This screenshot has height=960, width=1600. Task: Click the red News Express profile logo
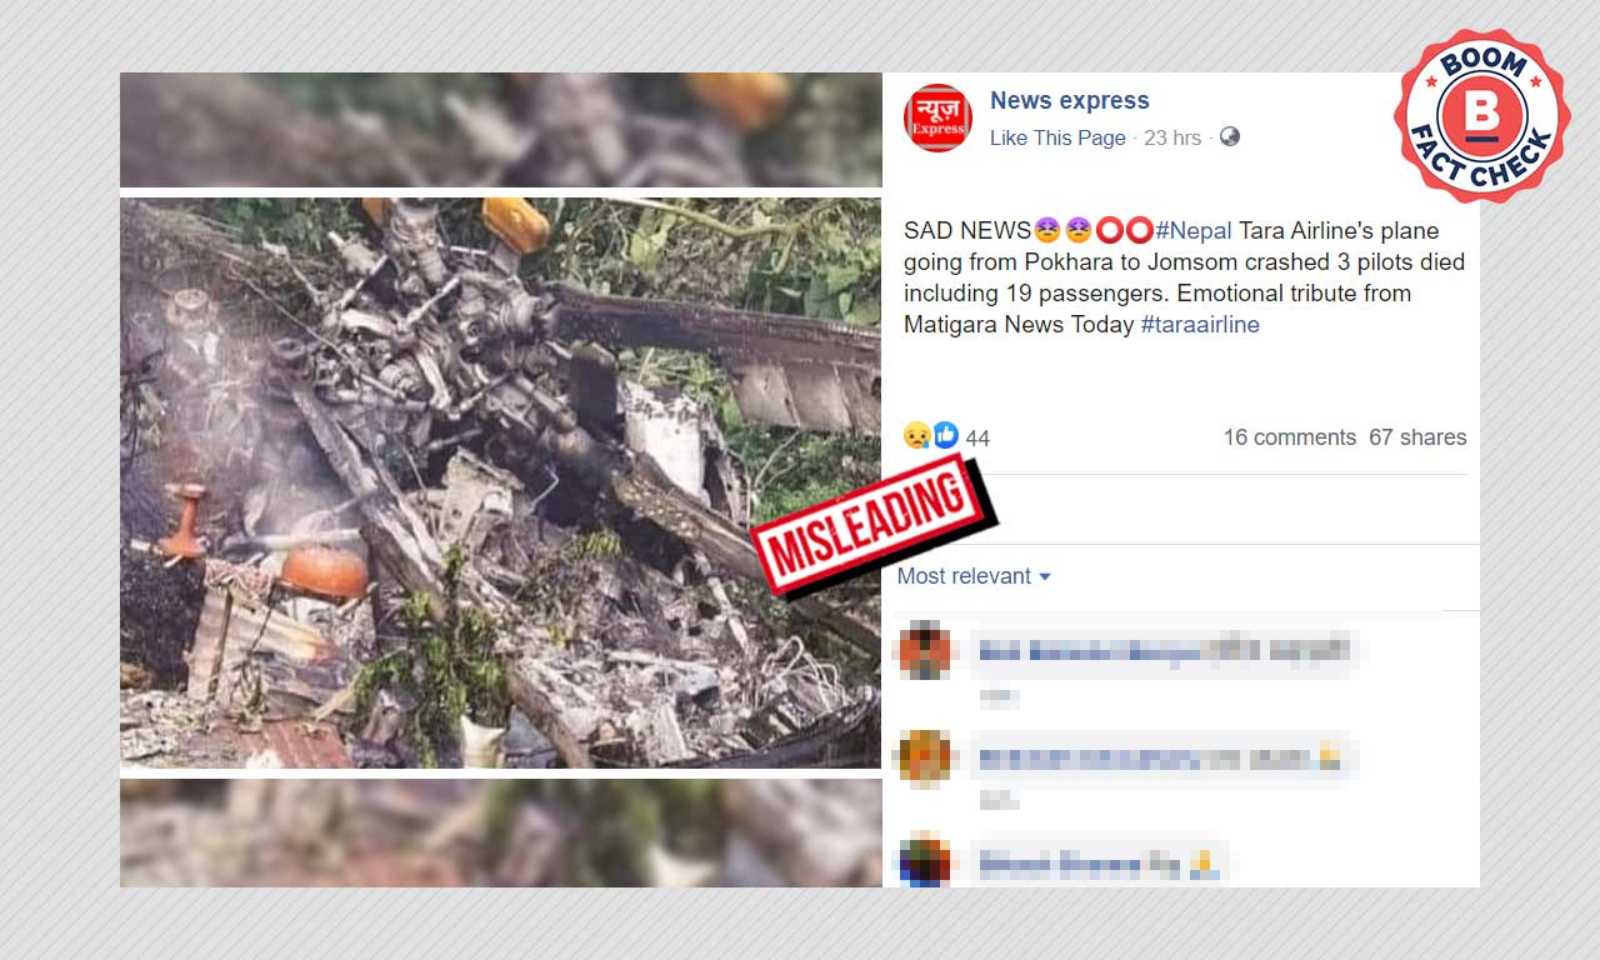[937, 118]
